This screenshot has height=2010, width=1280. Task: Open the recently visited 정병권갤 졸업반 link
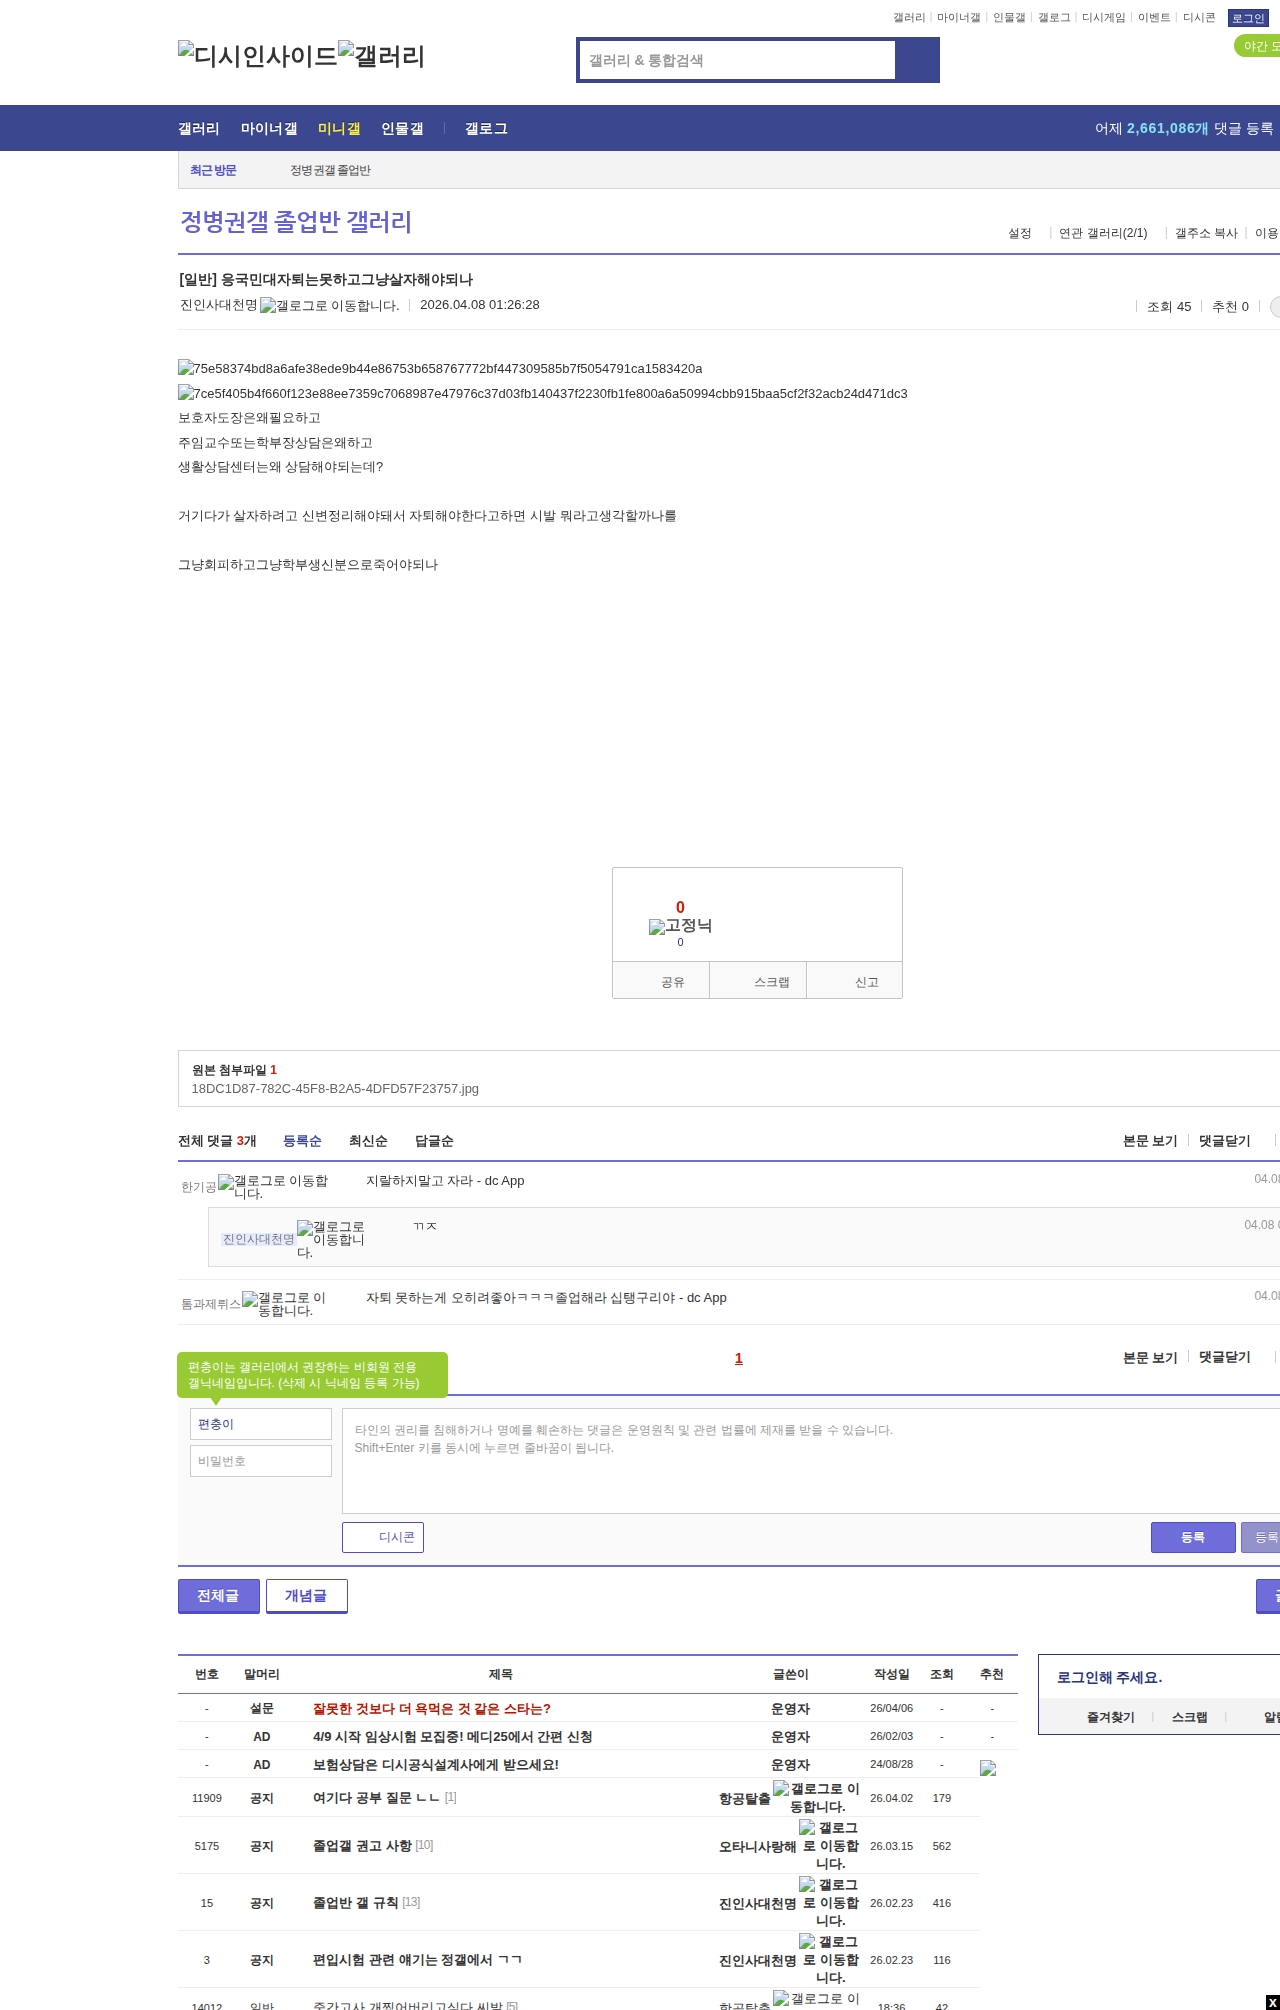point(331,170)
